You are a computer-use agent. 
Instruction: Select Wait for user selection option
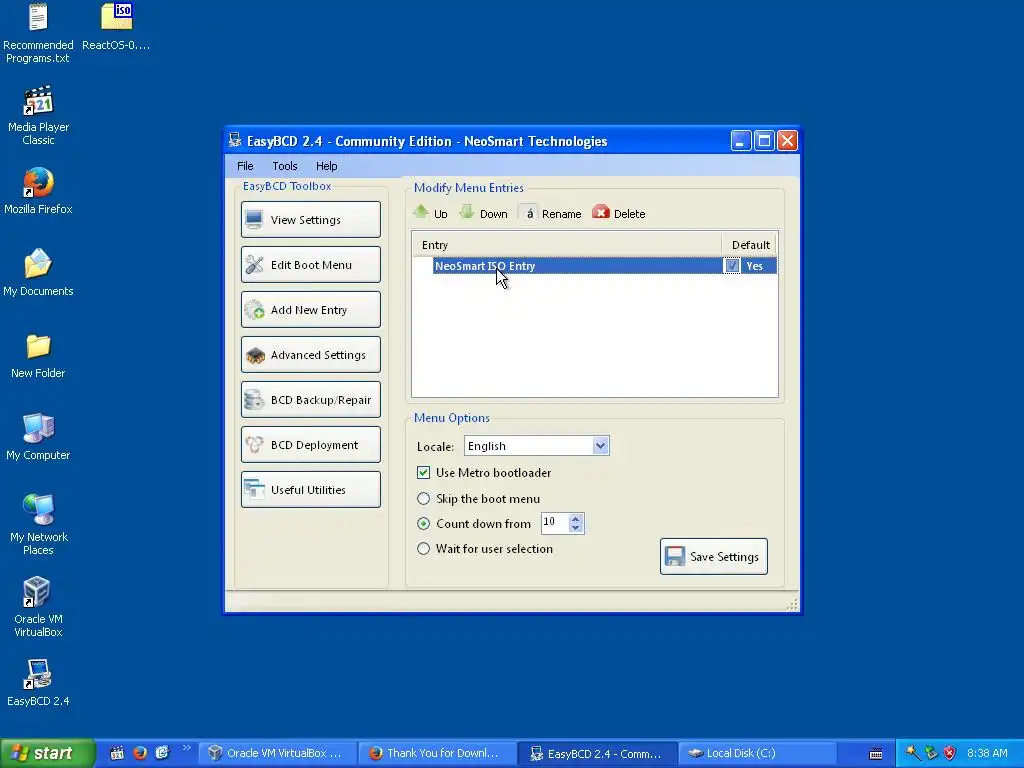click(423, 549)
